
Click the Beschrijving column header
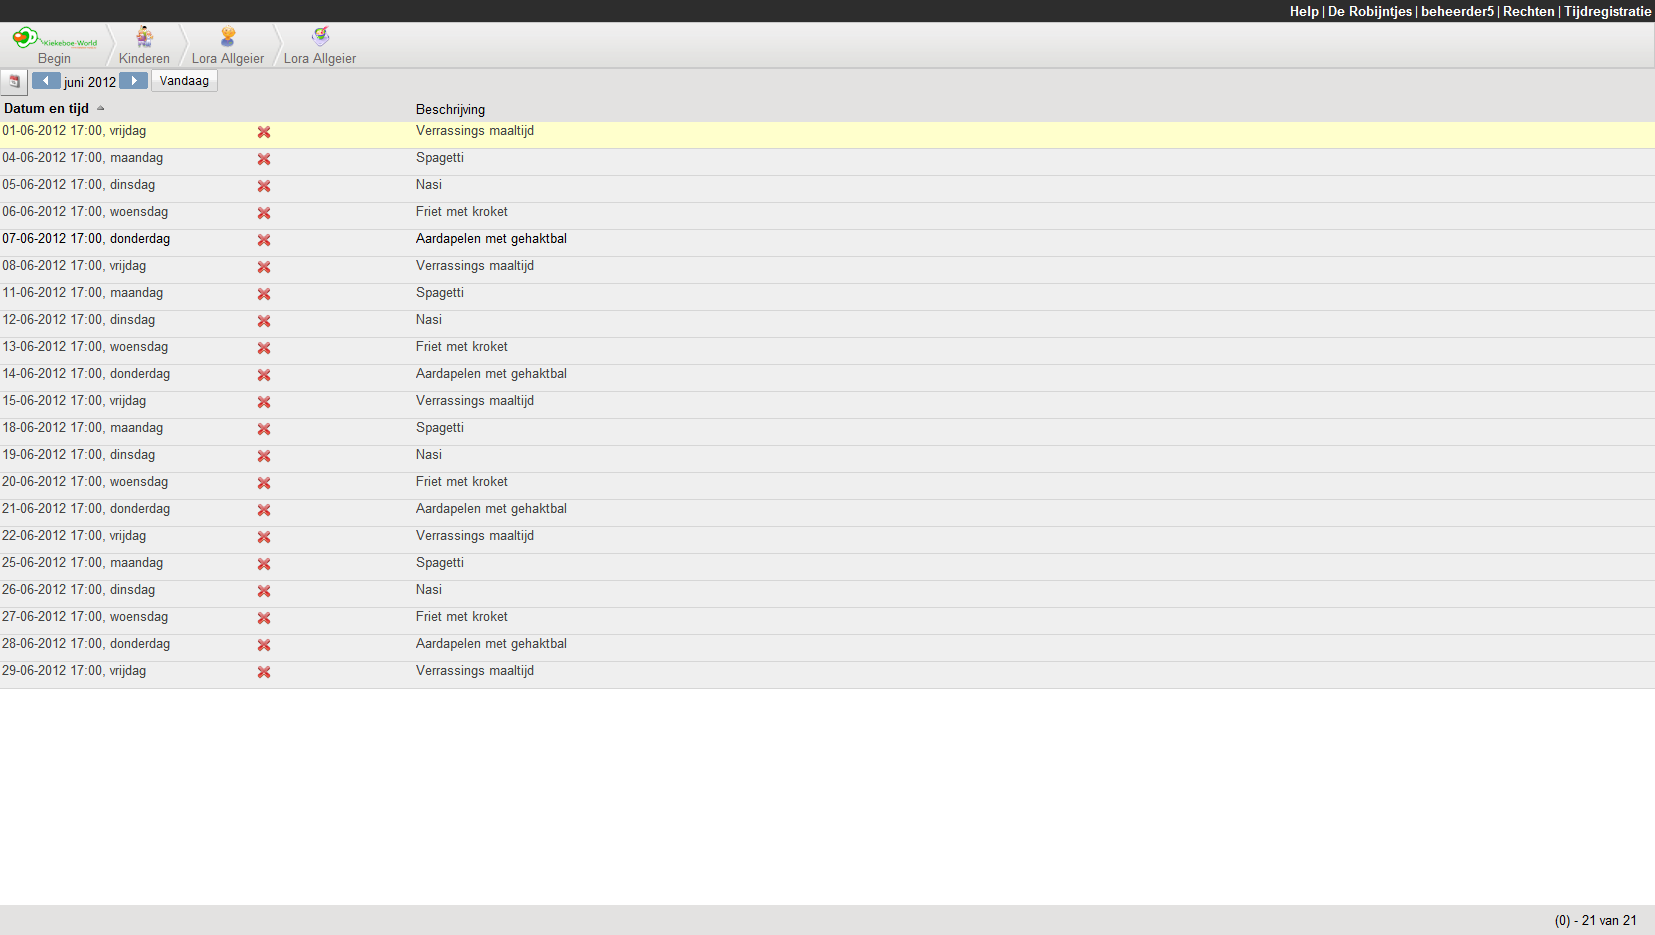[x=450, y=110]
